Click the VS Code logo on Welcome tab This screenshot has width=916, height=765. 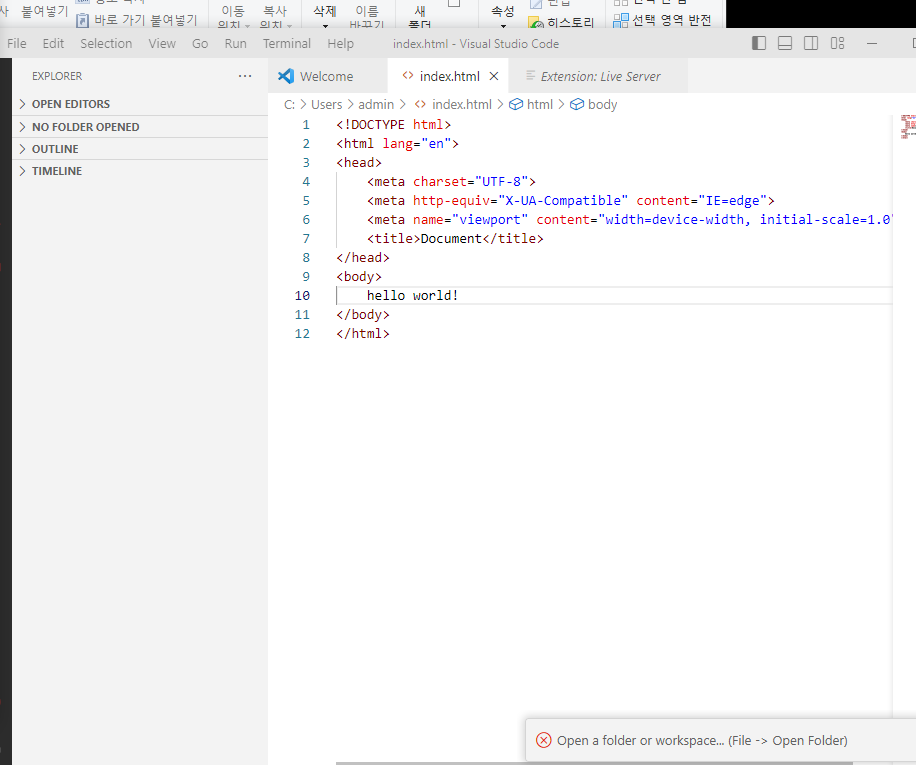coord(286,76)
